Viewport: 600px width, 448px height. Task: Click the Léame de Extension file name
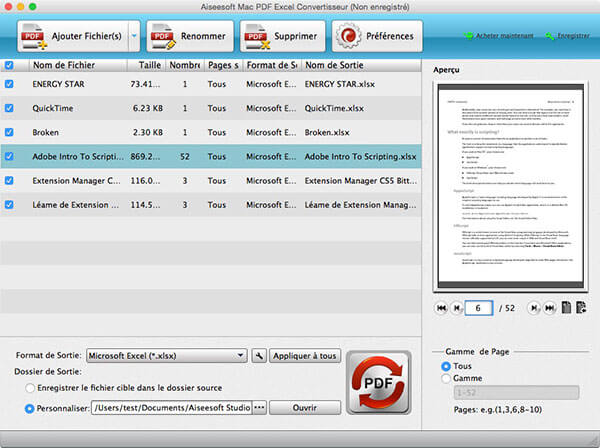tap(75, 205)
